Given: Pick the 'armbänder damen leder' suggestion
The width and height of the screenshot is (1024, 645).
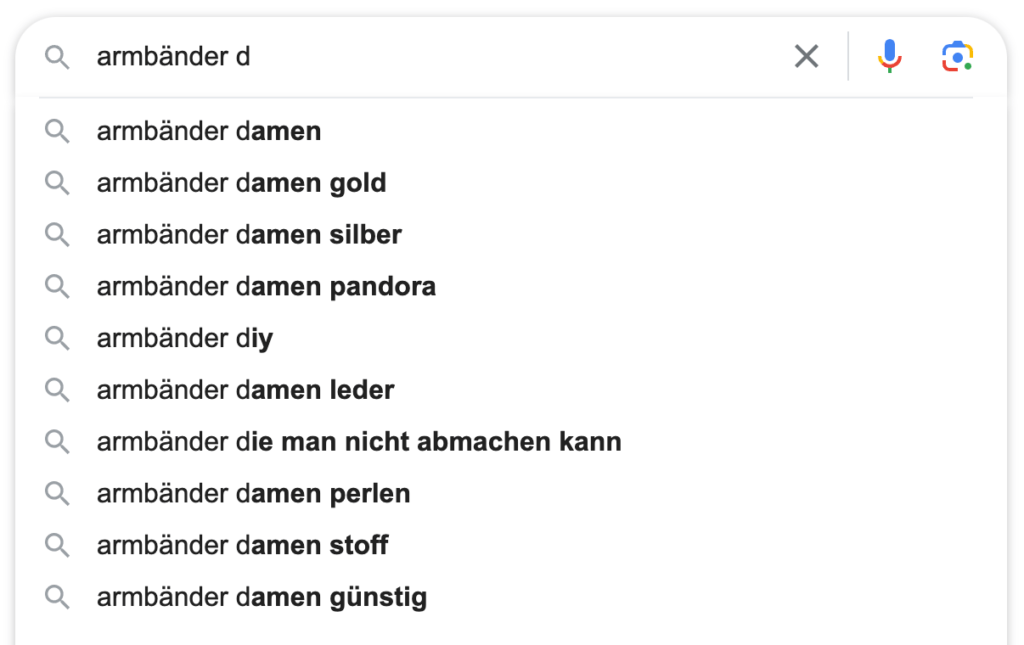Looking at the screenshot, I should [511, 390].
